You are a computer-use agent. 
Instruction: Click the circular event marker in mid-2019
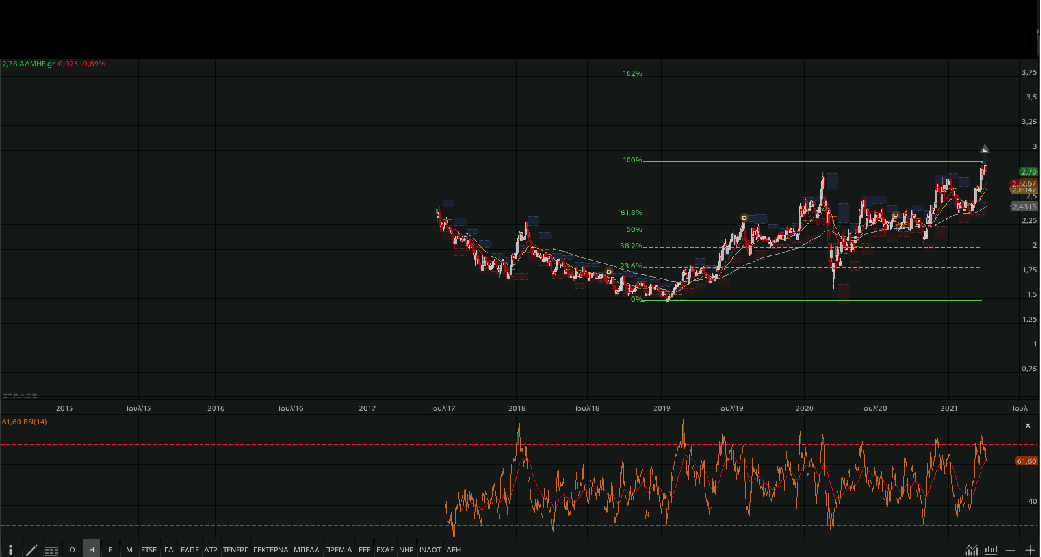click(744, 217)
